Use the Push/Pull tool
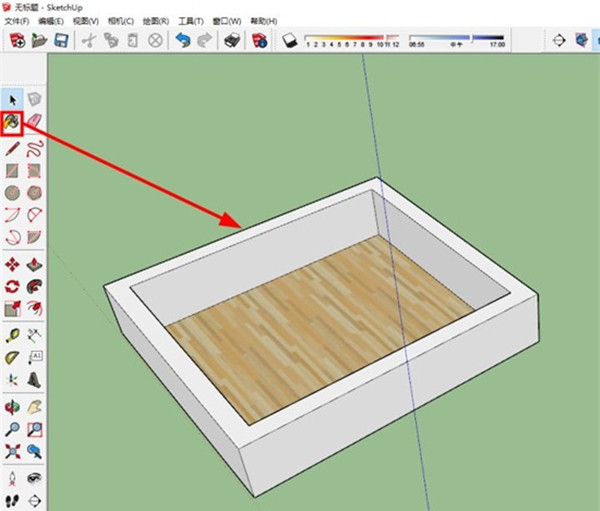Screen dimensions: 600x511 click(35, 264)
